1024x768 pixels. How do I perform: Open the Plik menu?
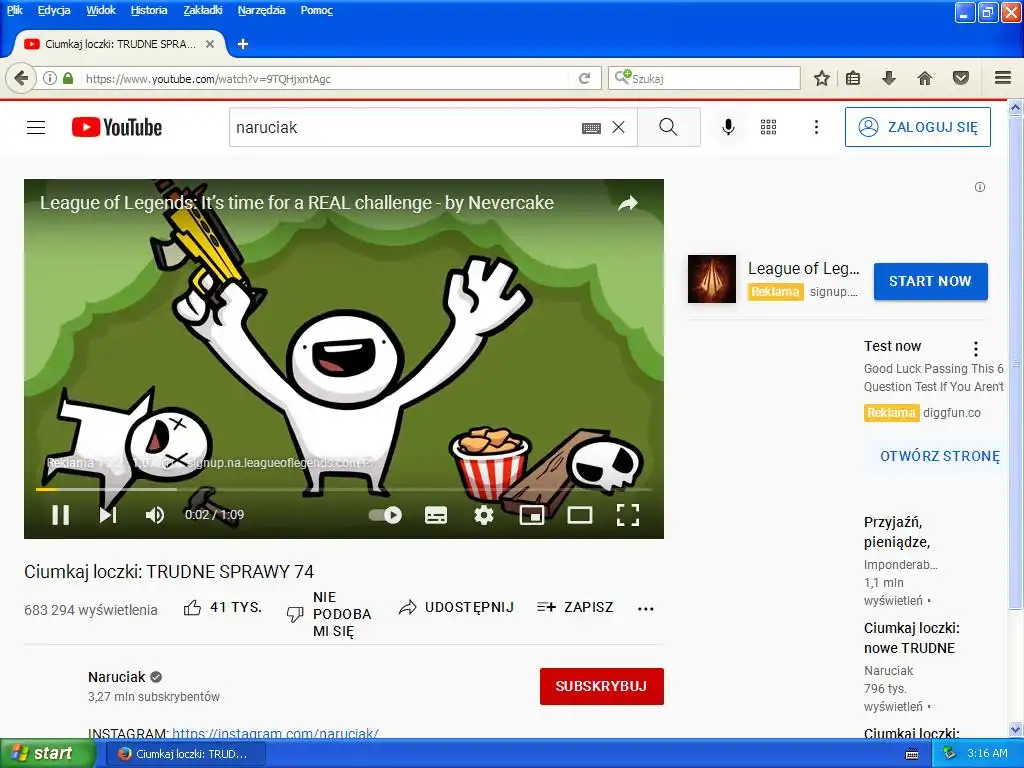click(x=14, y=10)
